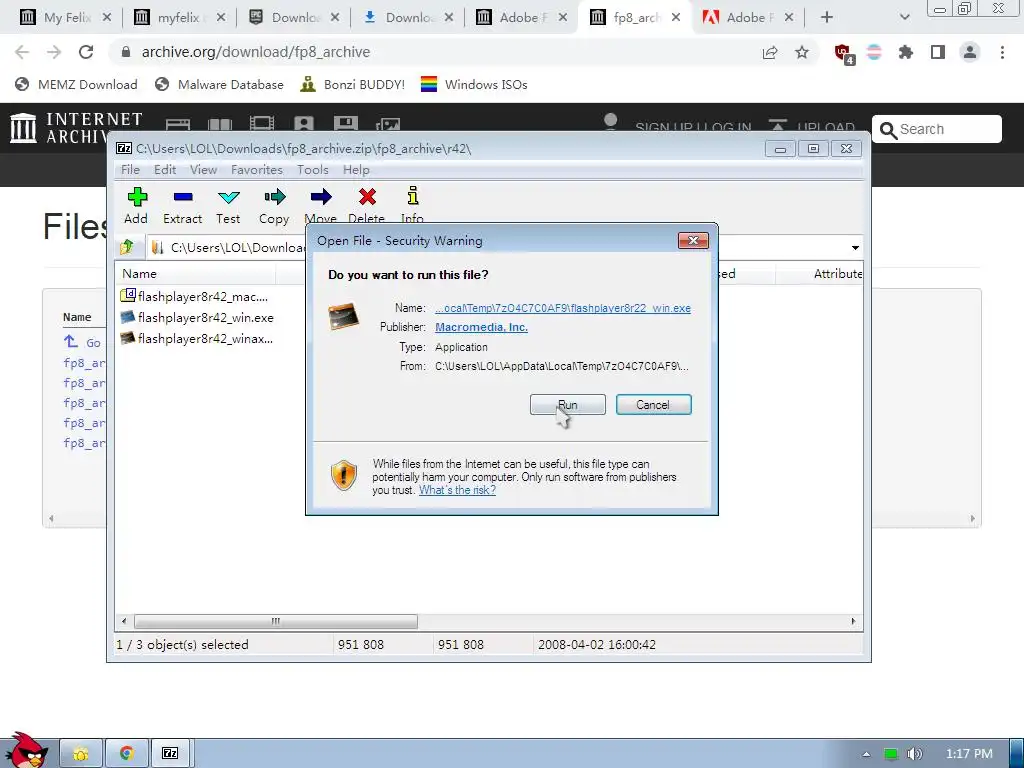Screen dimensions: 1024x768
Task: Open the Chrome extensions puzzle icon
Action: [906, 52]
